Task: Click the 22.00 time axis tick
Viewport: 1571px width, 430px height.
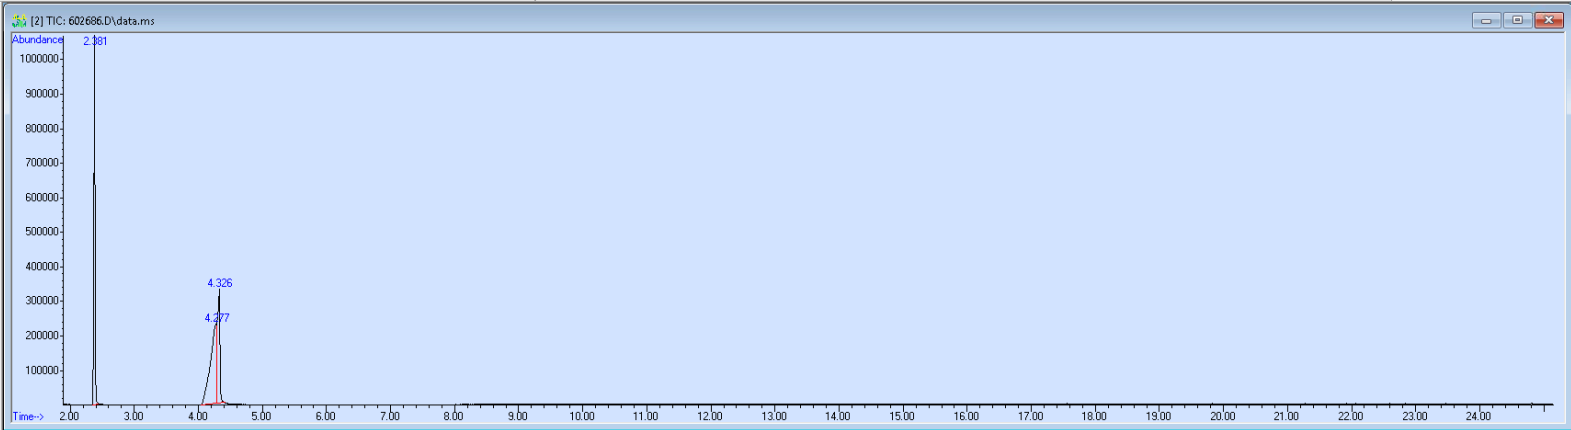Action: (x=1351, y=416)
